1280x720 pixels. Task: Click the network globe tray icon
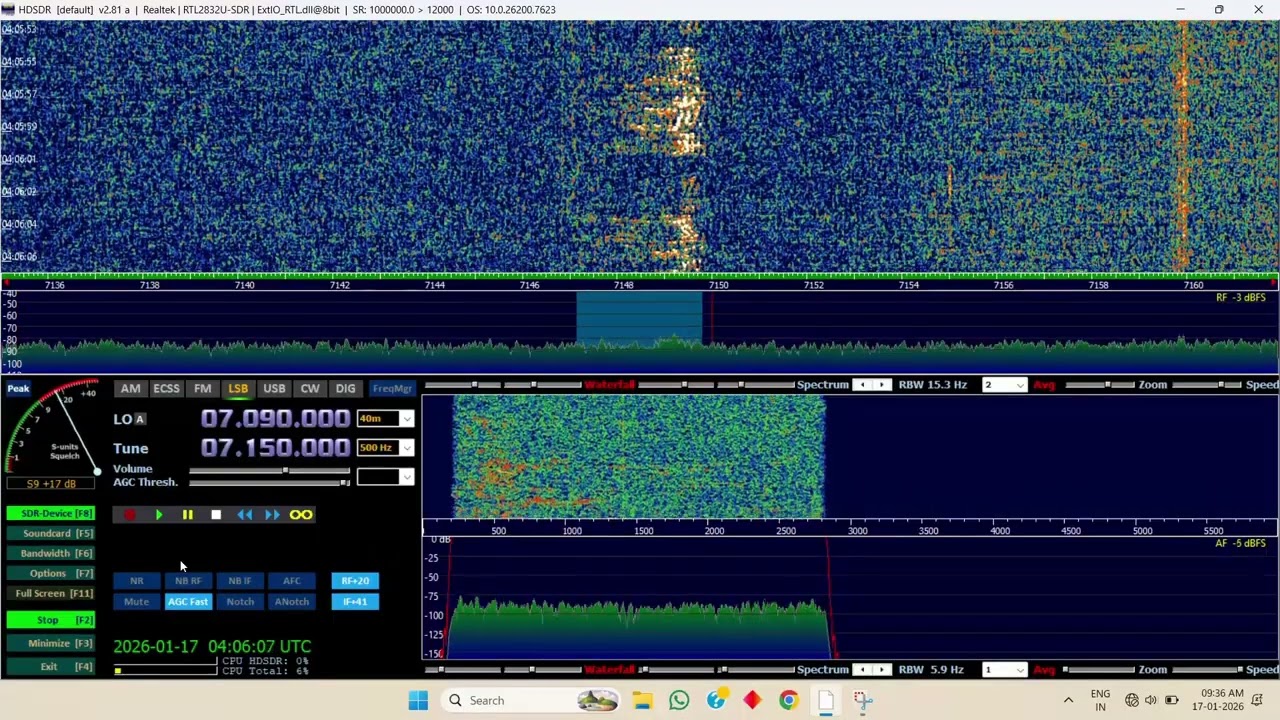[x=1131, y=700]
